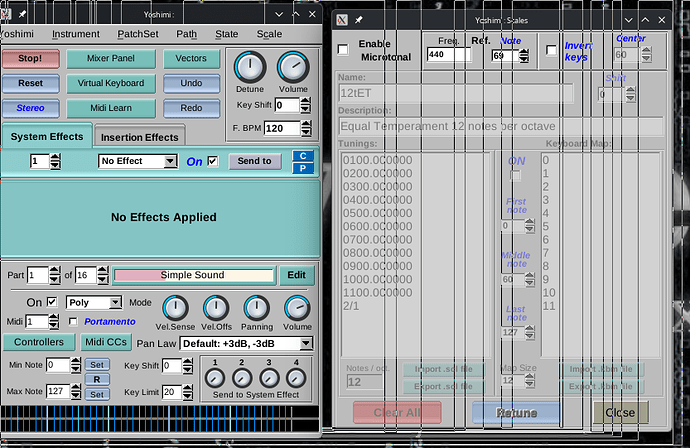Open the Instrument menu
690x448 pixels.
pyautogui.click(x=76, y=34)
